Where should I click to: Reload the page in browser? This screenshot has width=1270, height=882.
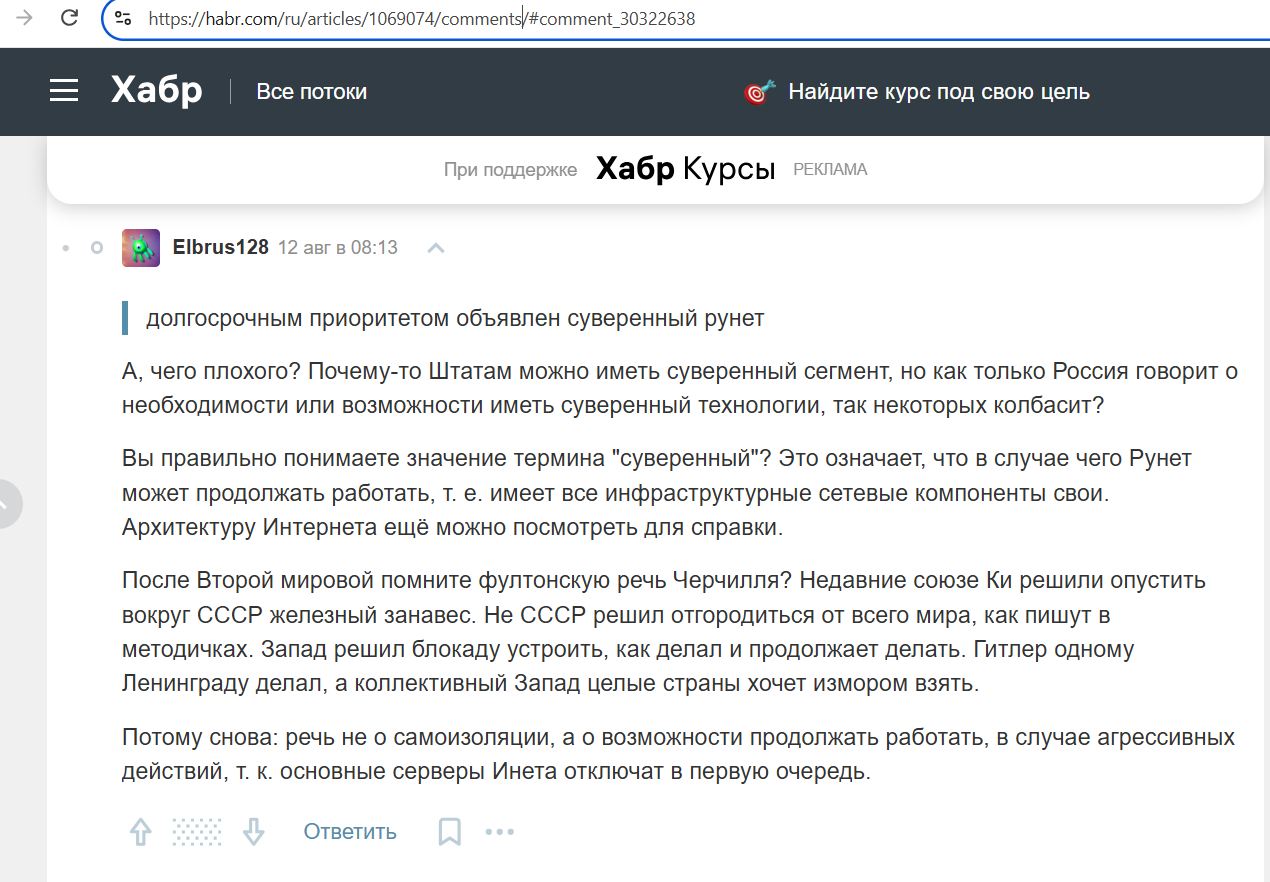tap(69, 18)
